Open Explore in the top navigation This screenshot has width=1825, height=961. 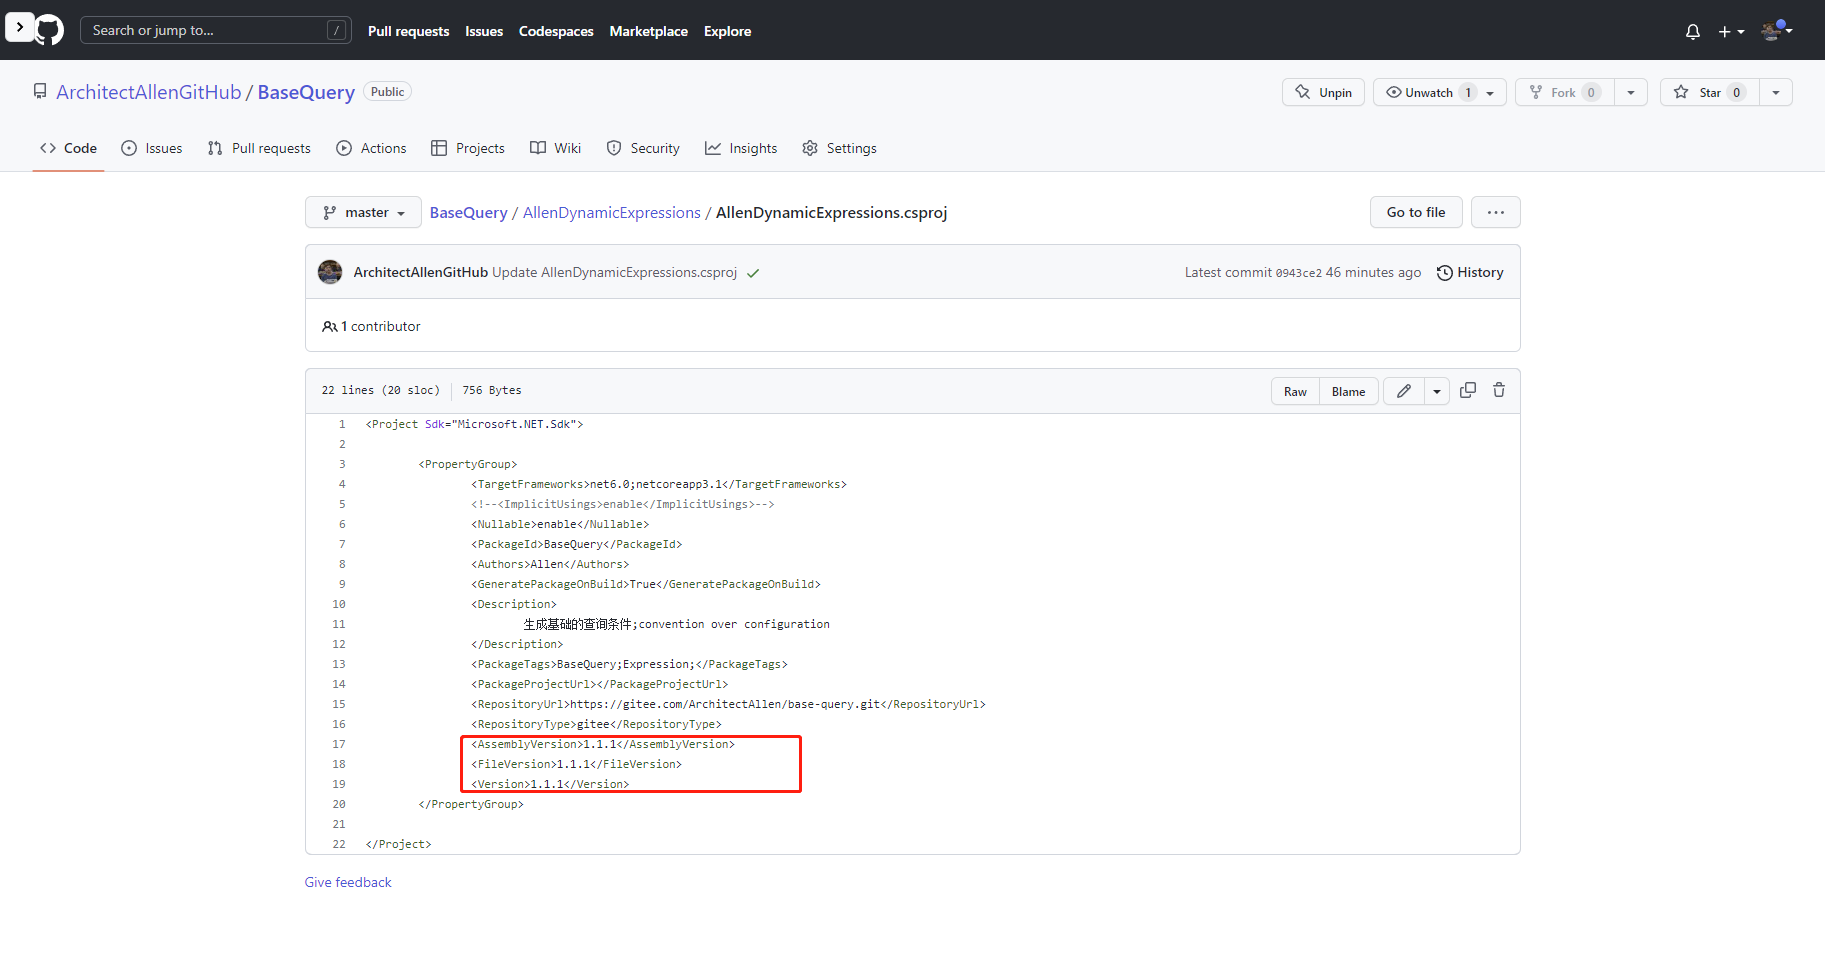point(727,31)
